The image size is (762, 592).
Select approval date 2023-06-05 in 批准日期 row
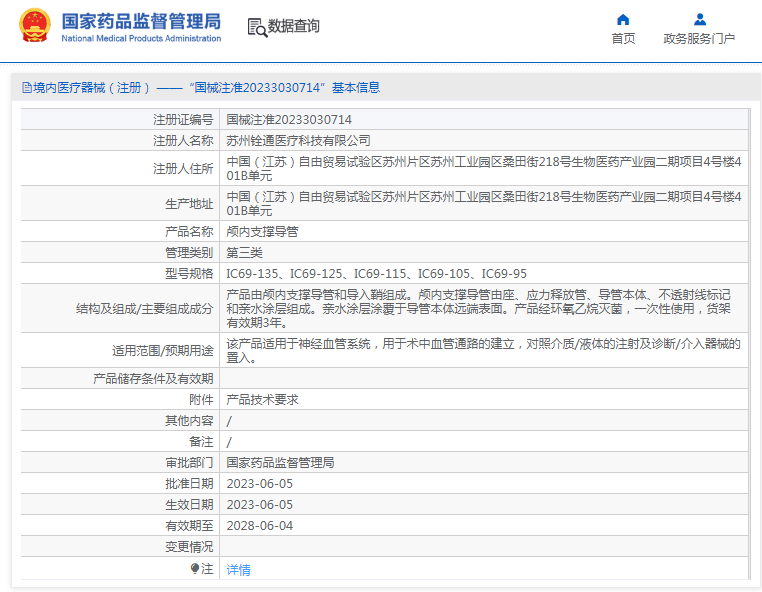tap(260, 484)
